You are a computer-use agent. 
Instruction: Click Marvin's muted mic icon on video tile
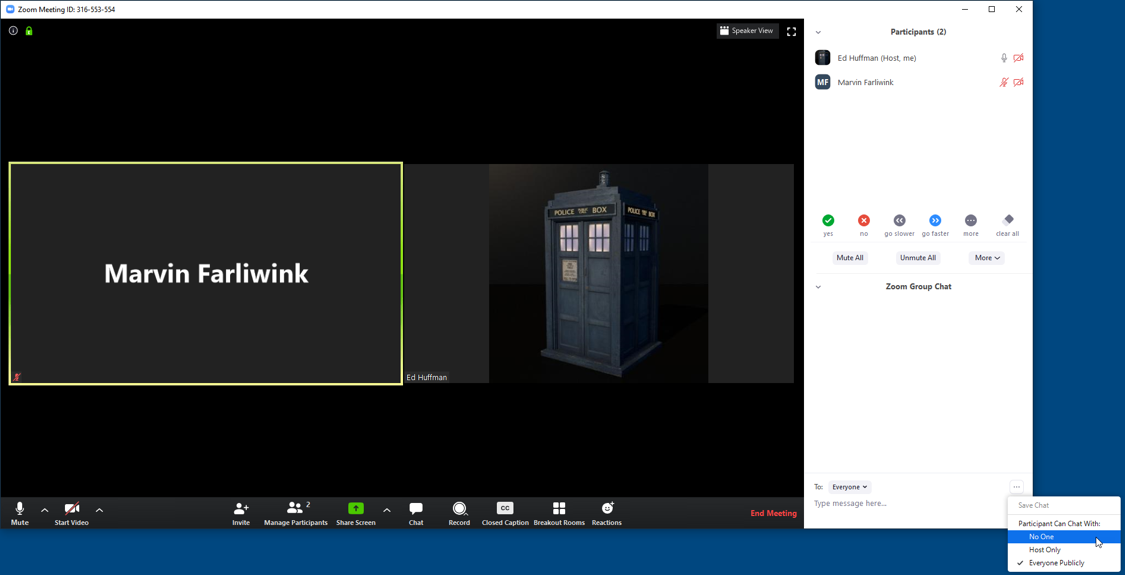click(x=17, y=376)
